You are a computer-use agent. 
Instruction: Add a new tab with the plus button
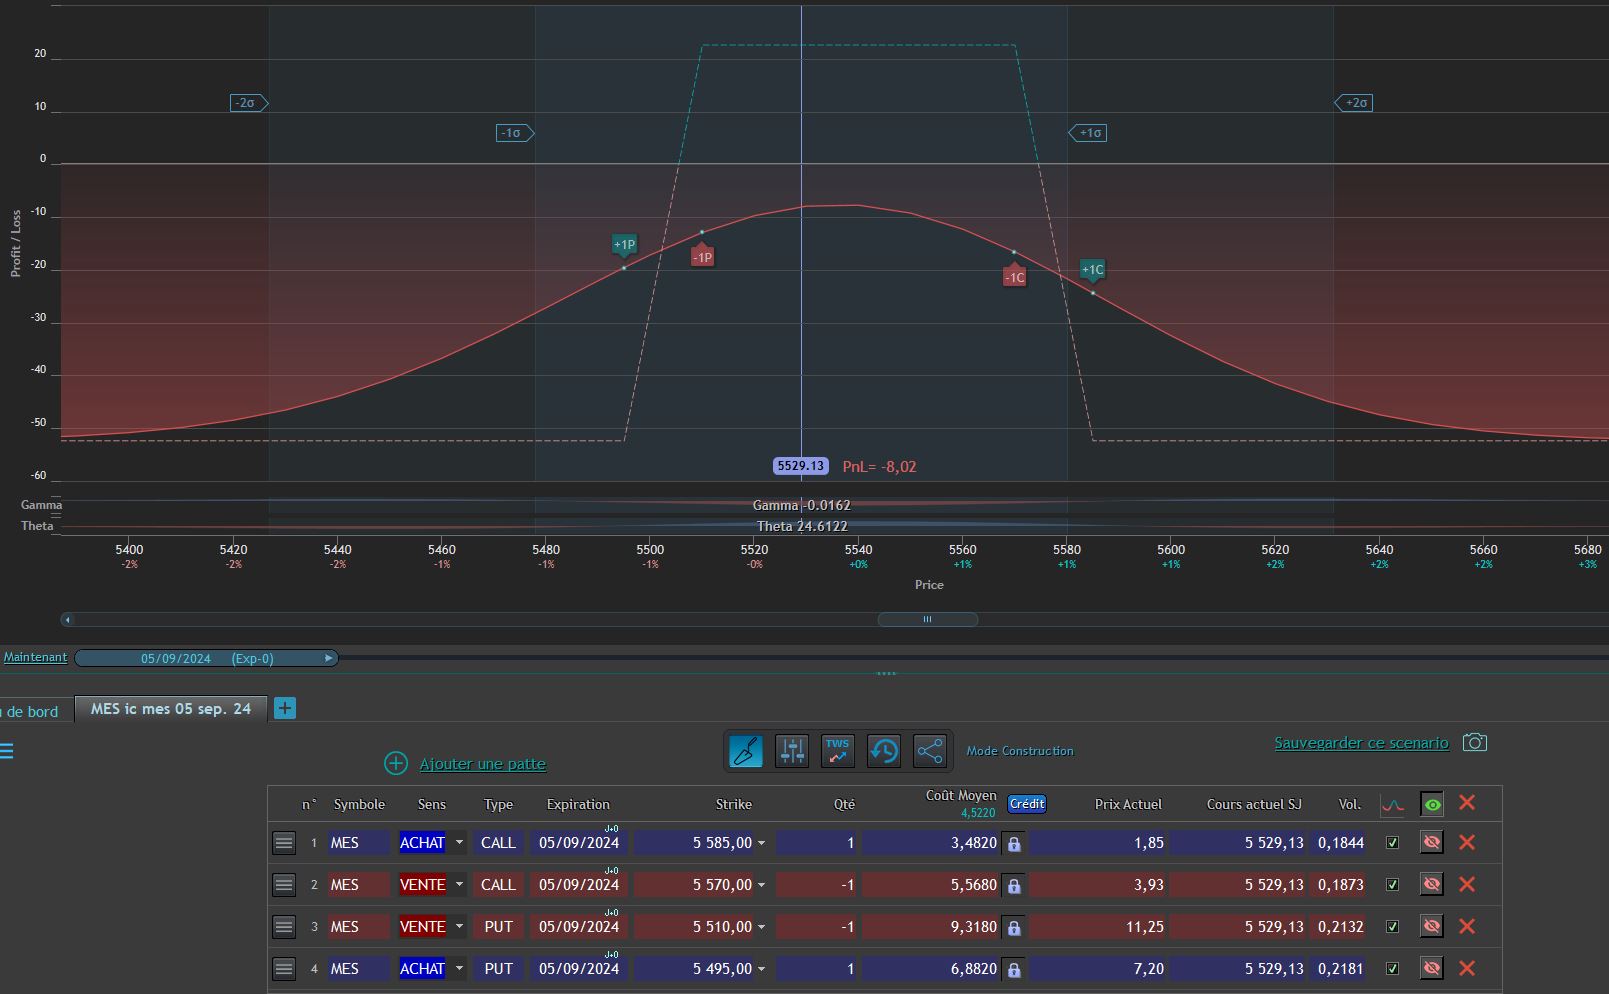click(x=285, y=708)
